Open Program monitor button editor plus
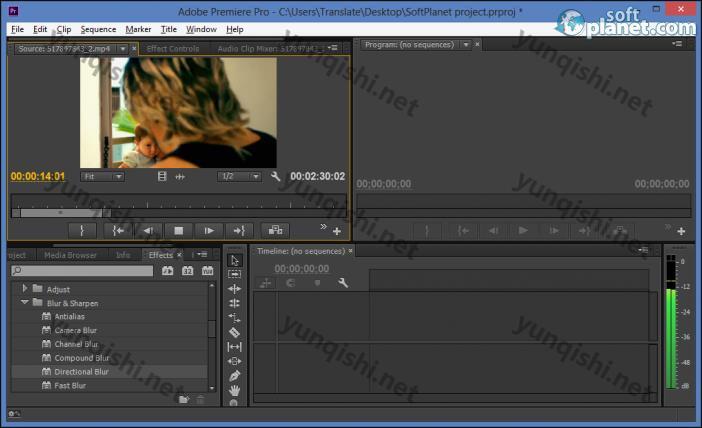This screenshot has width=702, height=428. [x=681, y=231]
